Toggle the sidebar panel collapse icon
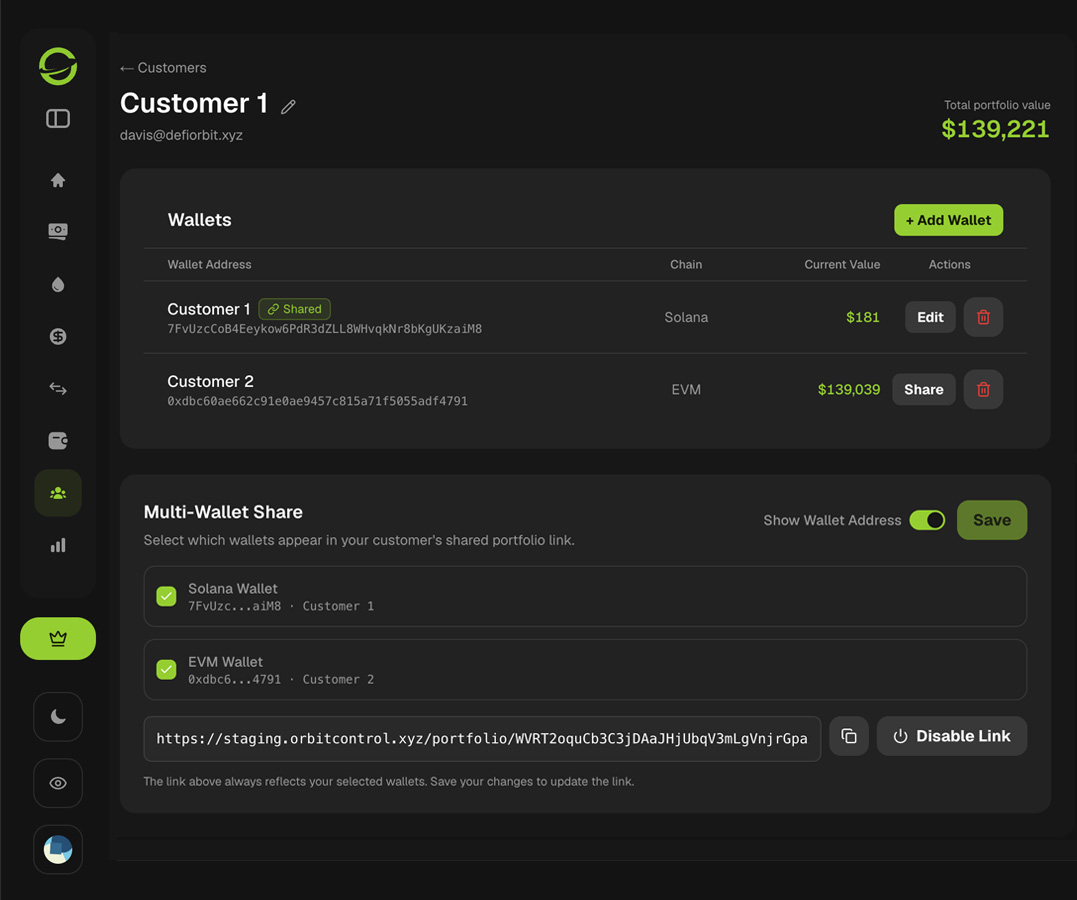 (x=58, y=119)
